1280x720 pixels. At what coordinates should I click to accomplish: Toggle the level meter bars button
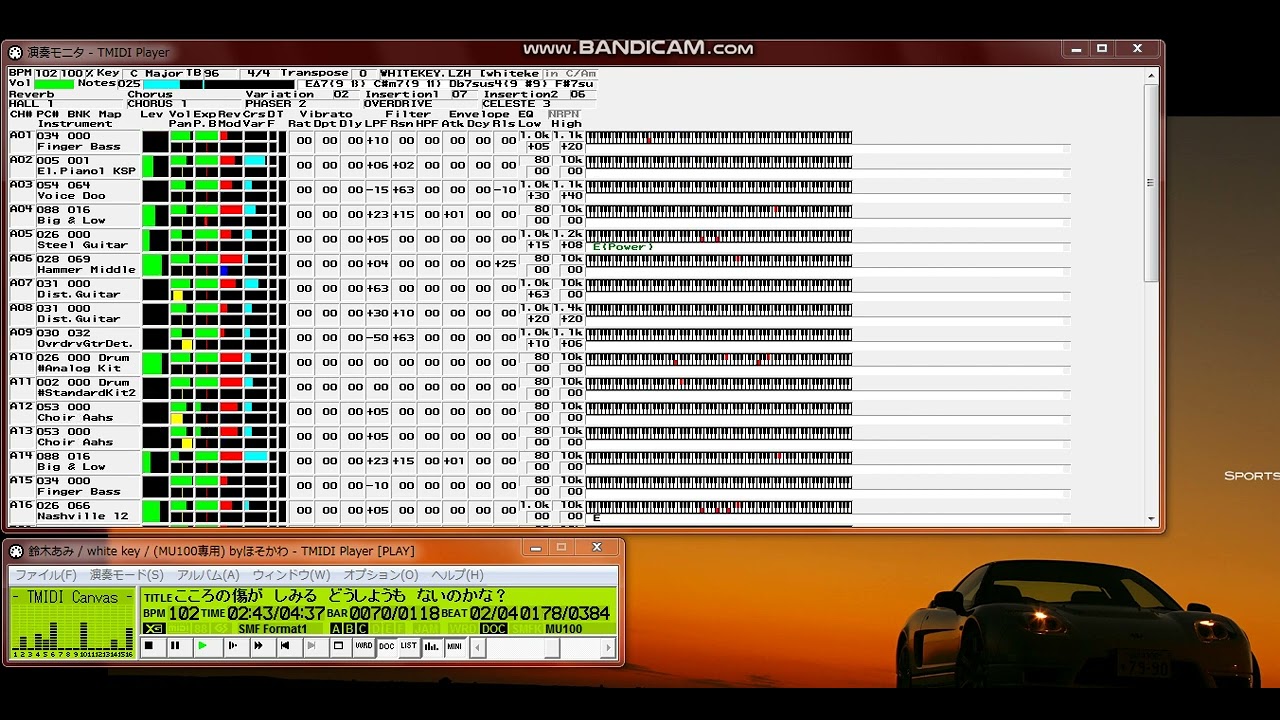tap(432, 647)
